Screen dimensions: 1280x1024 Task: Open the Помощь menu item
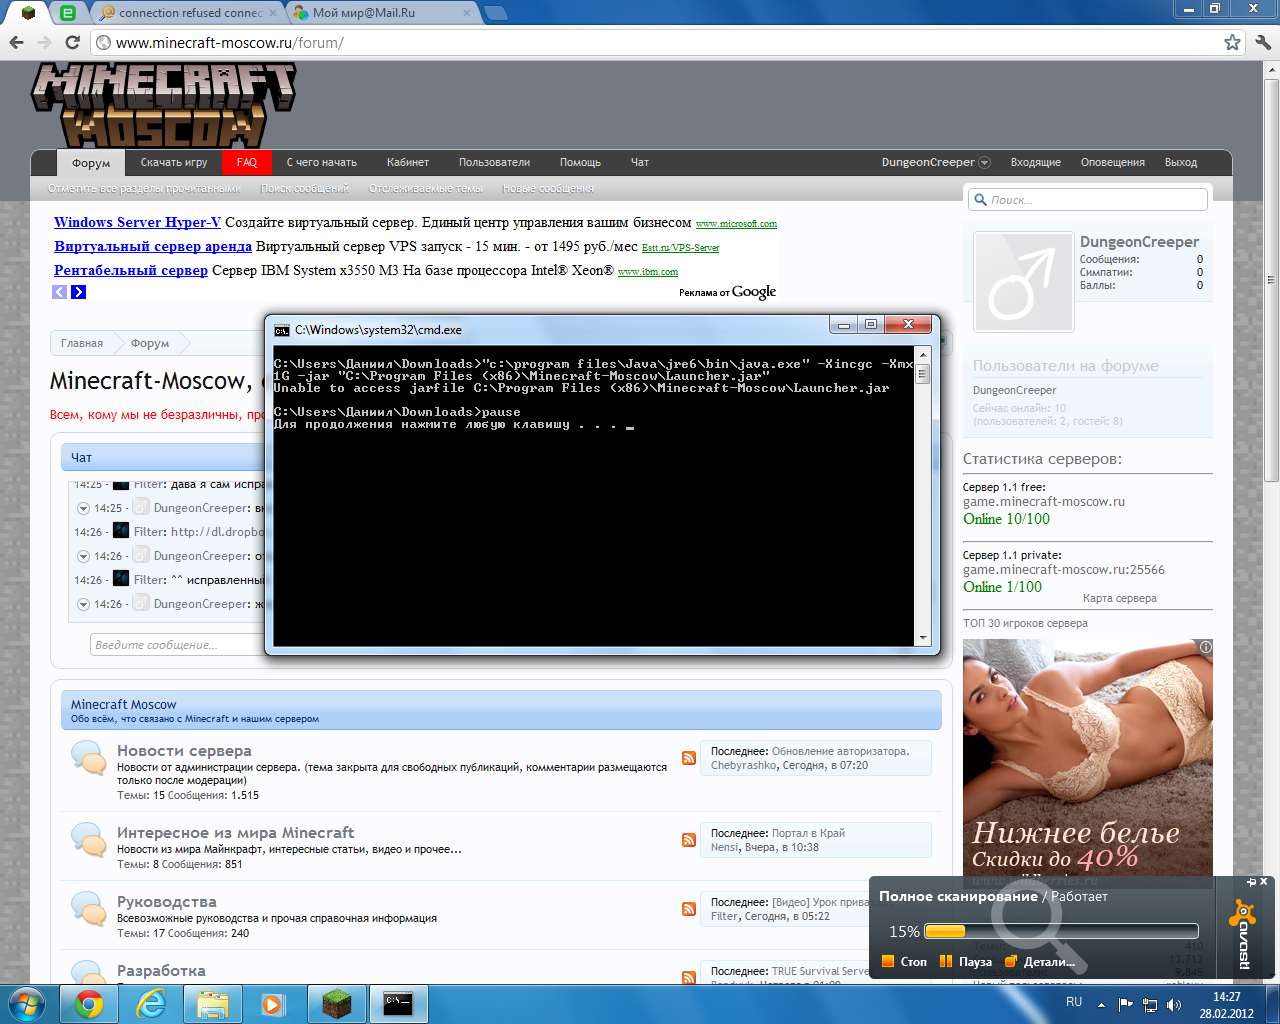[580, 162]
